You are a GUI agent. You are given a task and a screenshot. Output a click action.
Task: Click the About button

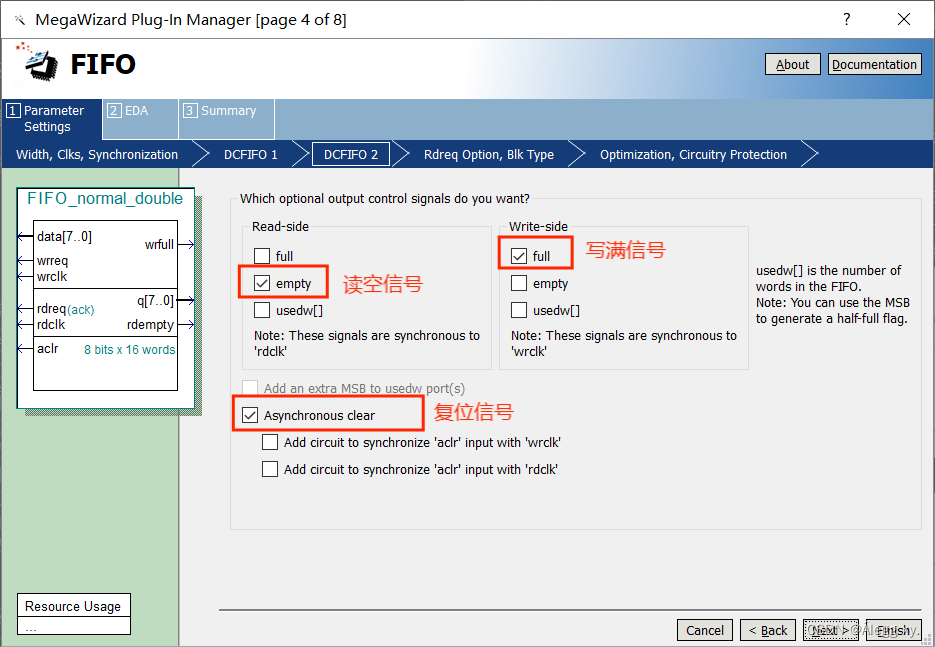(792, 64)
